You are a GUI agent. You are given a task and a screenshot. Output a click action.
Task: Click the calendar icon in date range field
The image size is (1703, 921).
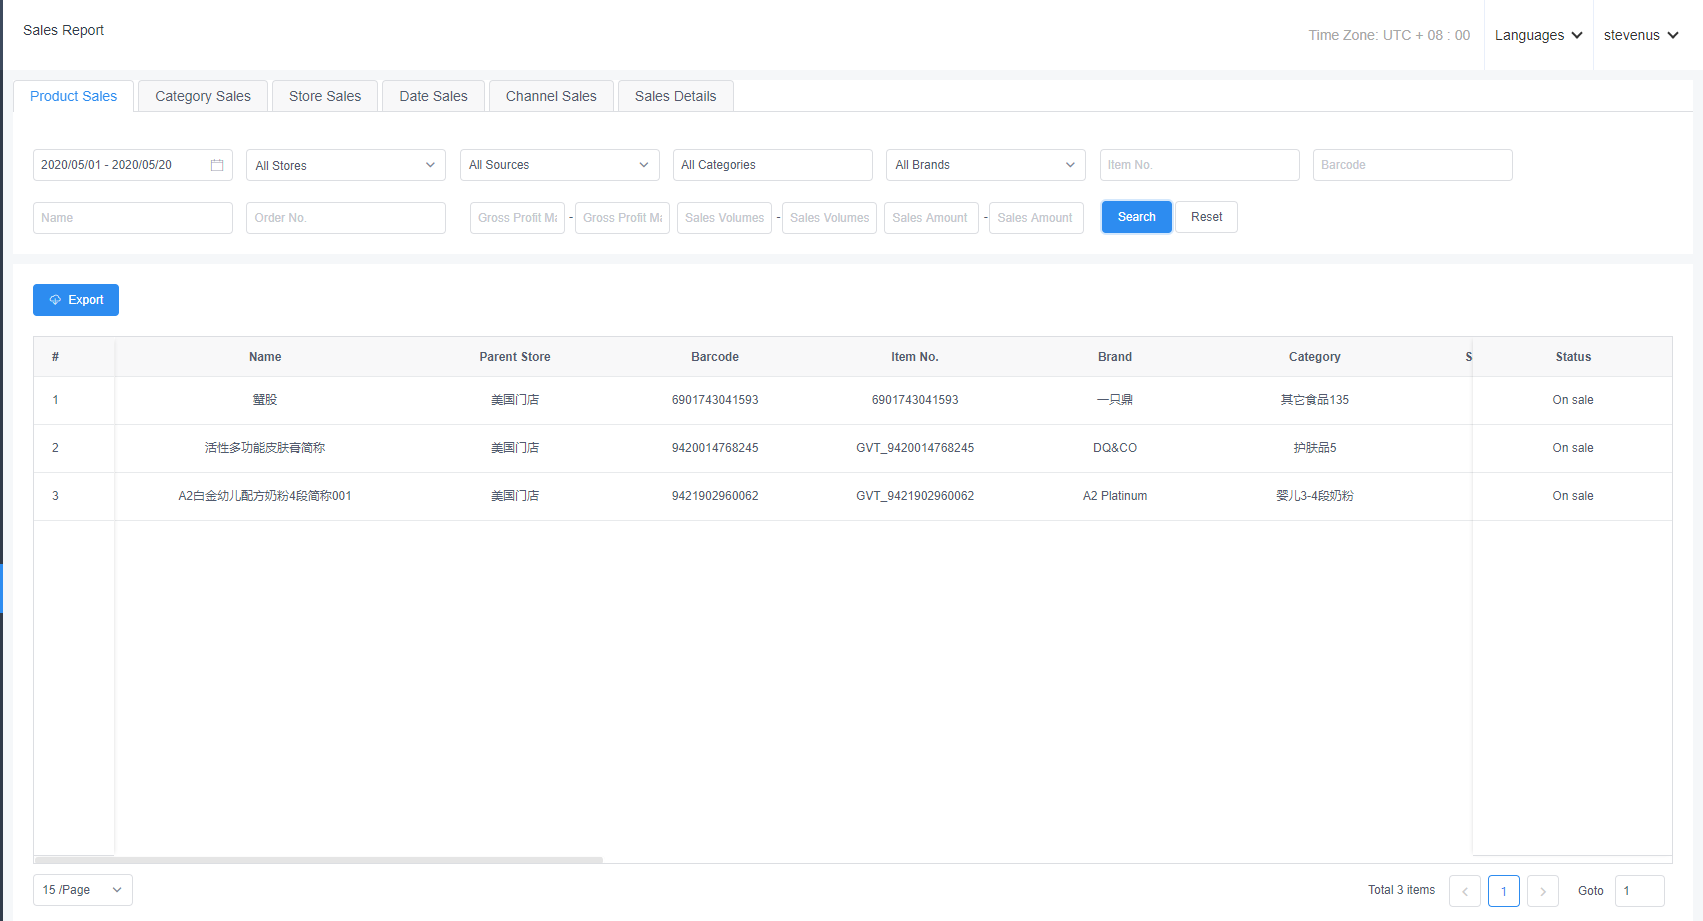click(217, 165)
